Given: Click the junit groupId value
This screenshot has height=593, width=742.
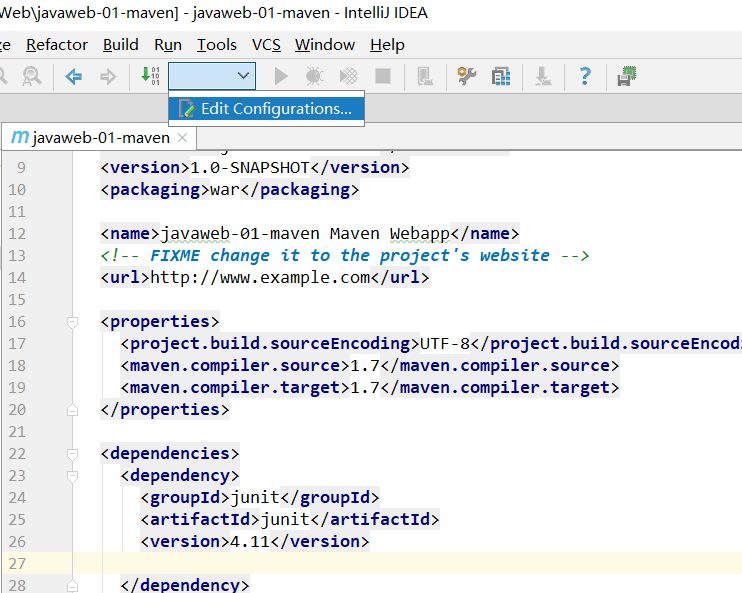Looking at the screenshot, I should point(255,497).
